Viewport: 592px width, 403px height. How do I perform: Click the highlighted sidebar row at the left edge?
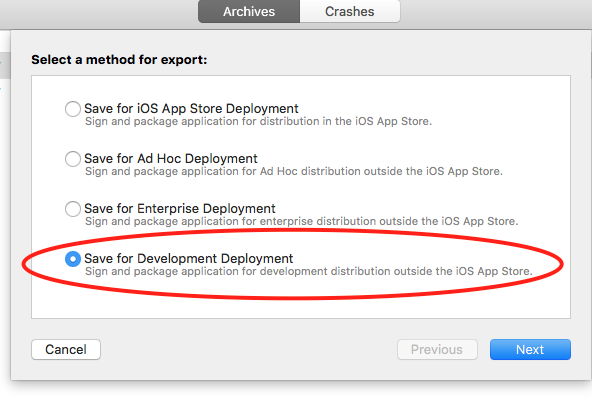pos(5,66)
